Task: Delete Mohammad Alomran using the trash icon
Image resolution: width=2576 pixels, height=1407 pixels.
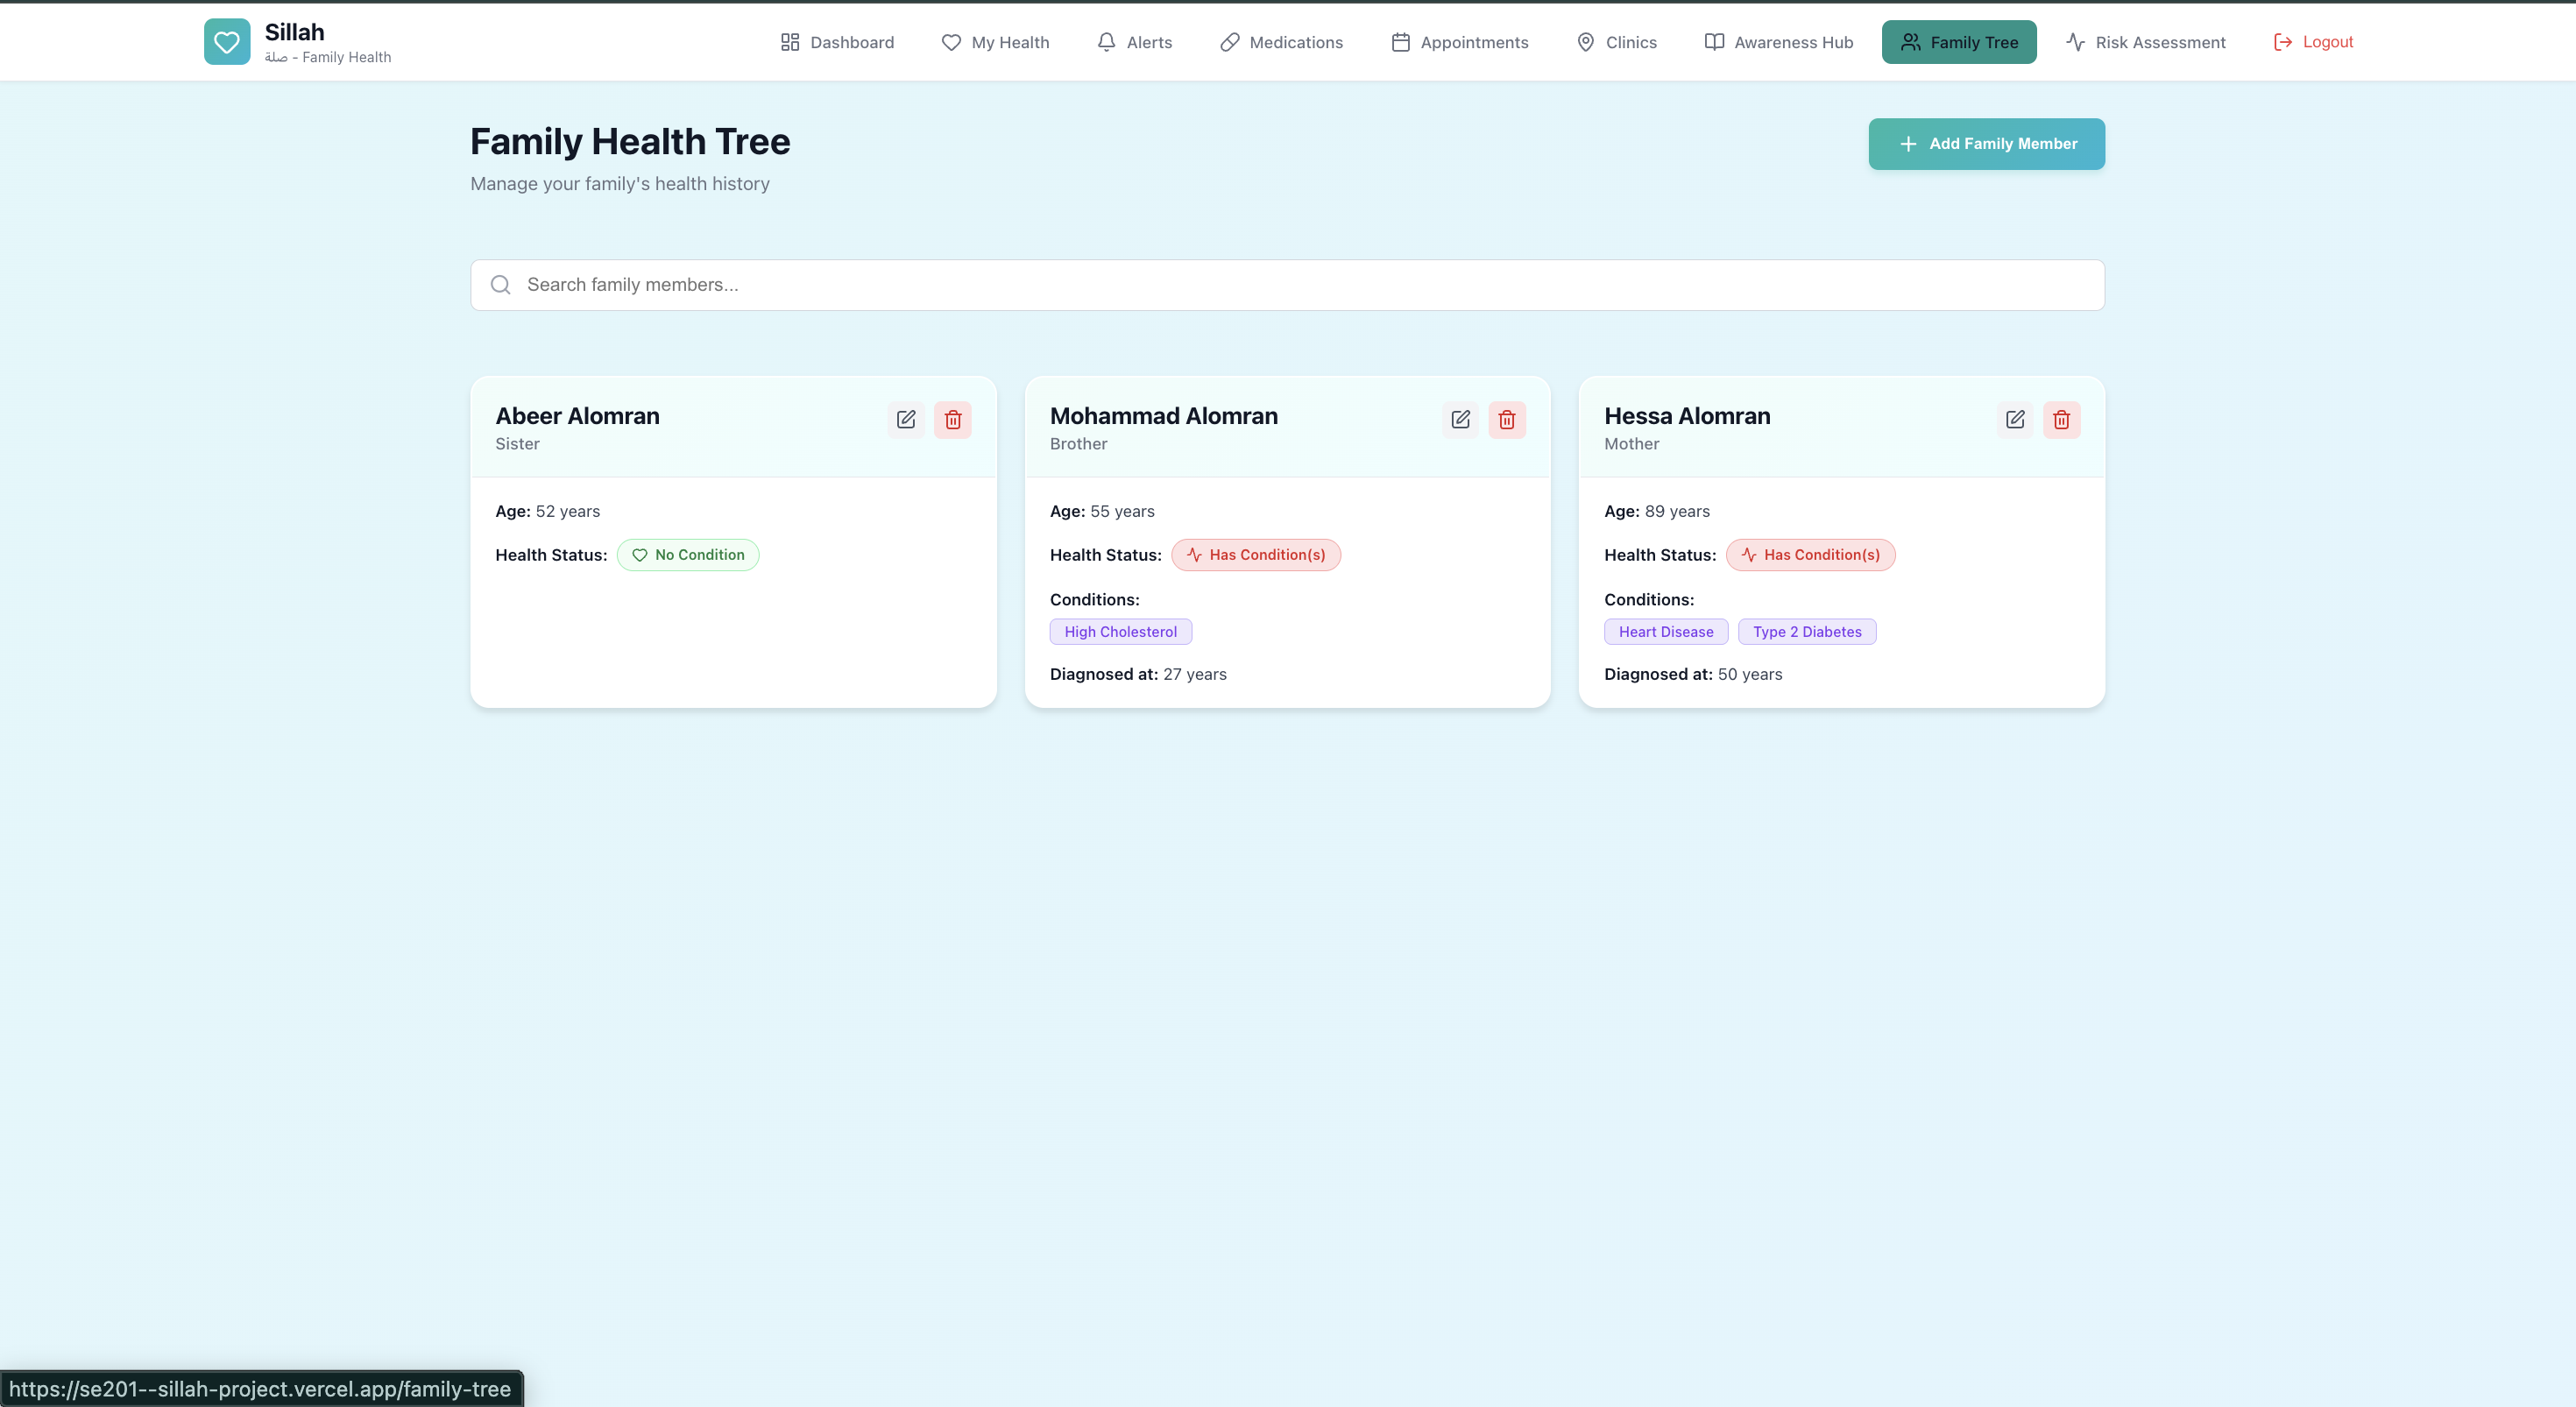Action: (1507, 419)
